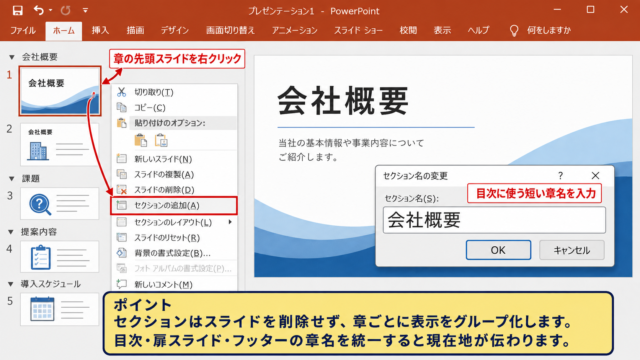640x360 pixels.
Task: Click the ? help button in dialog
Action: [x=560, y=176]
